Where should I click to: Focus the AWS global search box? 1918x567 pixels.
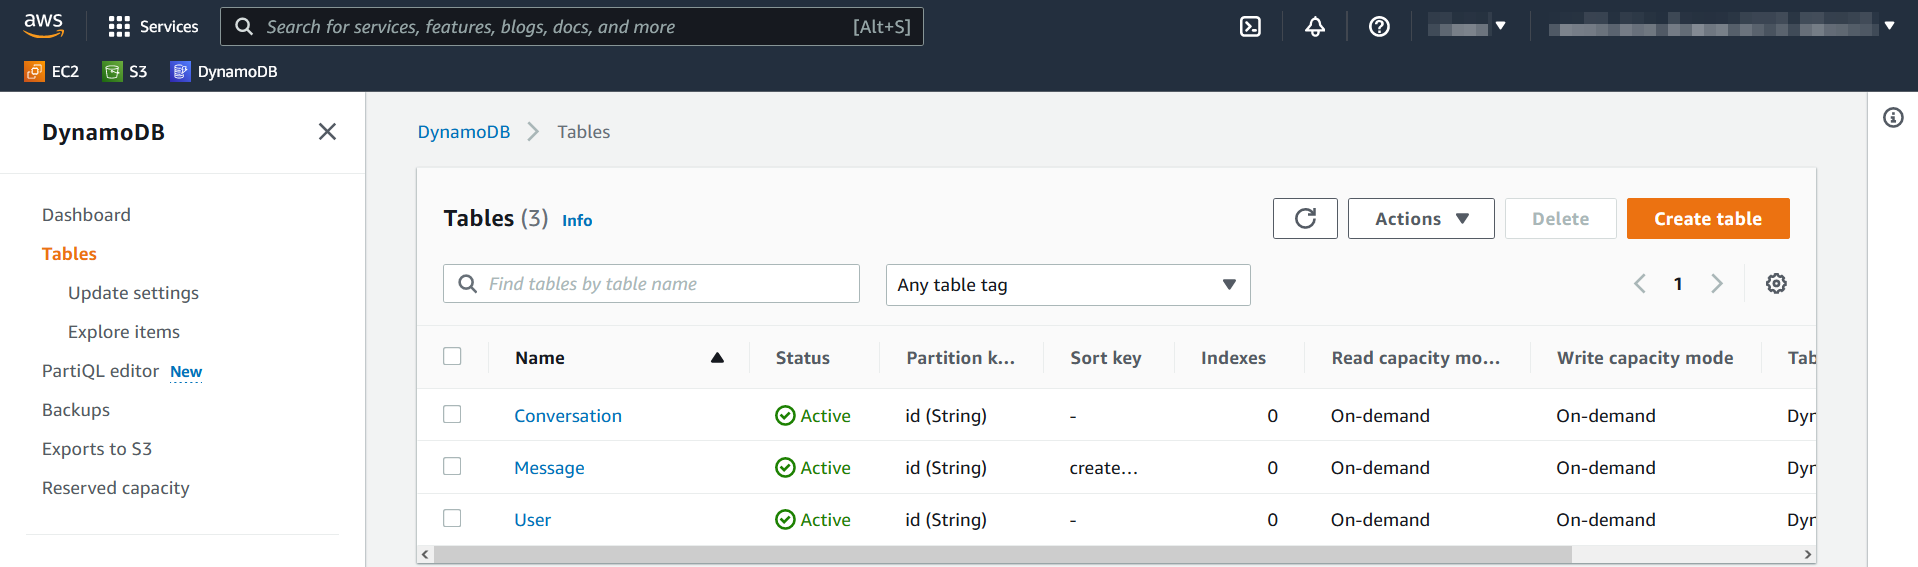pyautogui.click(x=571, y=27)
